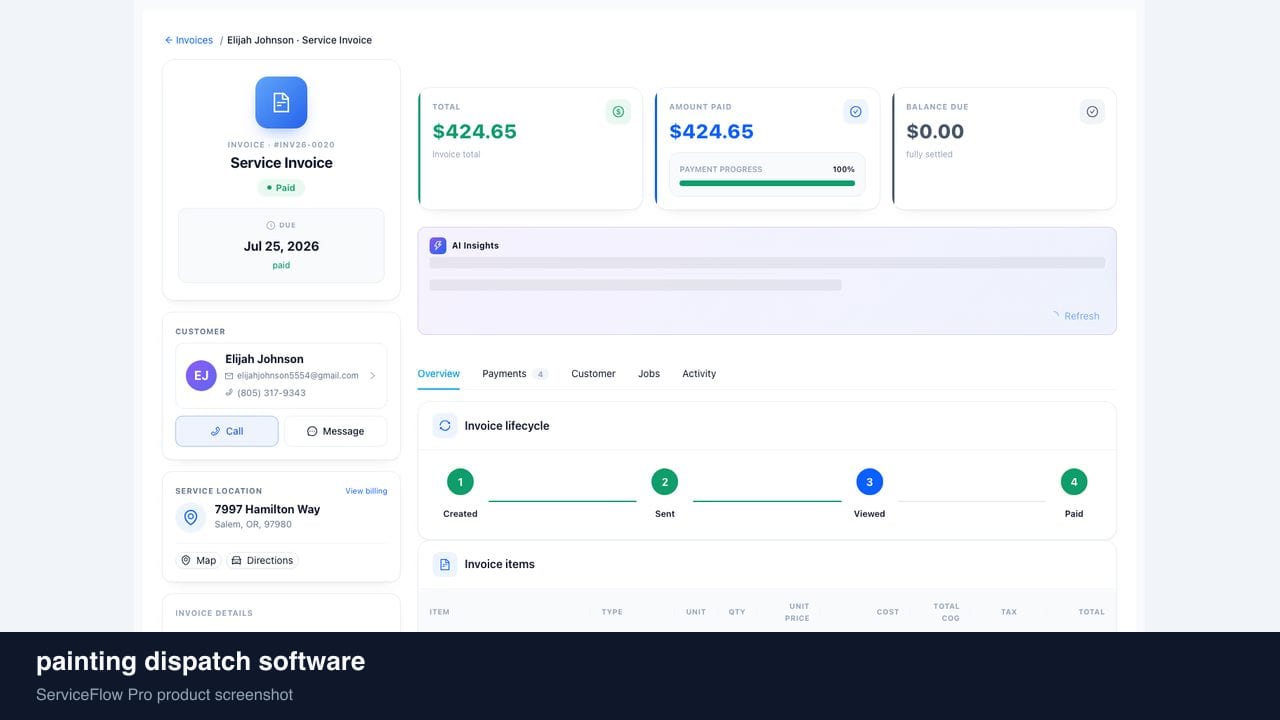Click the Invoice items document icon
Image resolution: width=1280 pixels, height=720 pixels.
[445, 564]
